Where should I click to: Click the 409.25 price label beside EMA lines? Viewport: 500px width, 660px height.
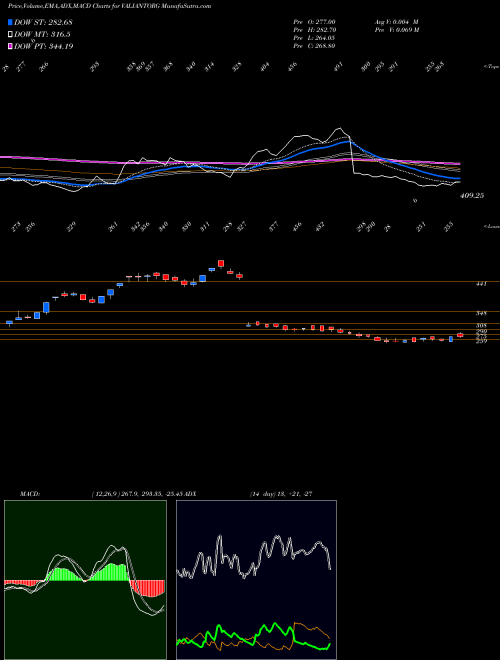pyautogui.click(x=472, y=196)
